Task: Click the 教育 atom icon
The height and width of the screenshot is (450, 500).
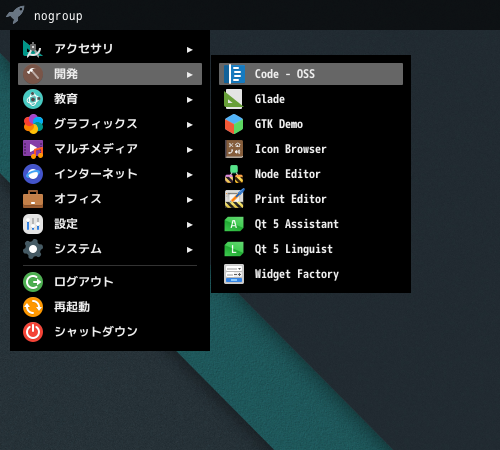Action: coord(33,99)
